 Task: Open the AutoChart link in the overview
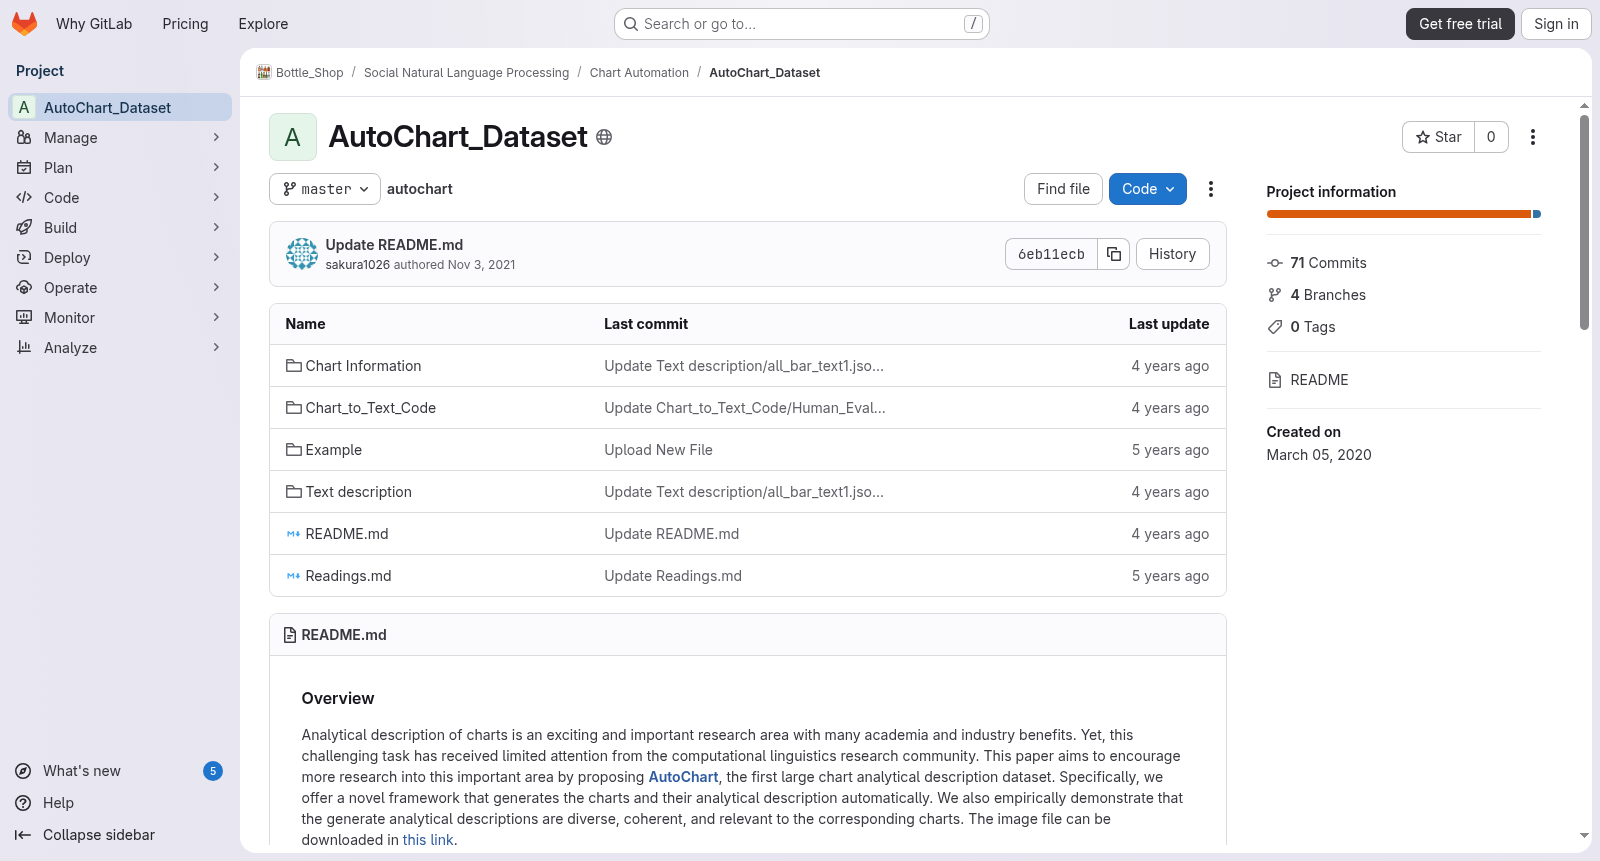pyautogui.click(x=683, y=777)
